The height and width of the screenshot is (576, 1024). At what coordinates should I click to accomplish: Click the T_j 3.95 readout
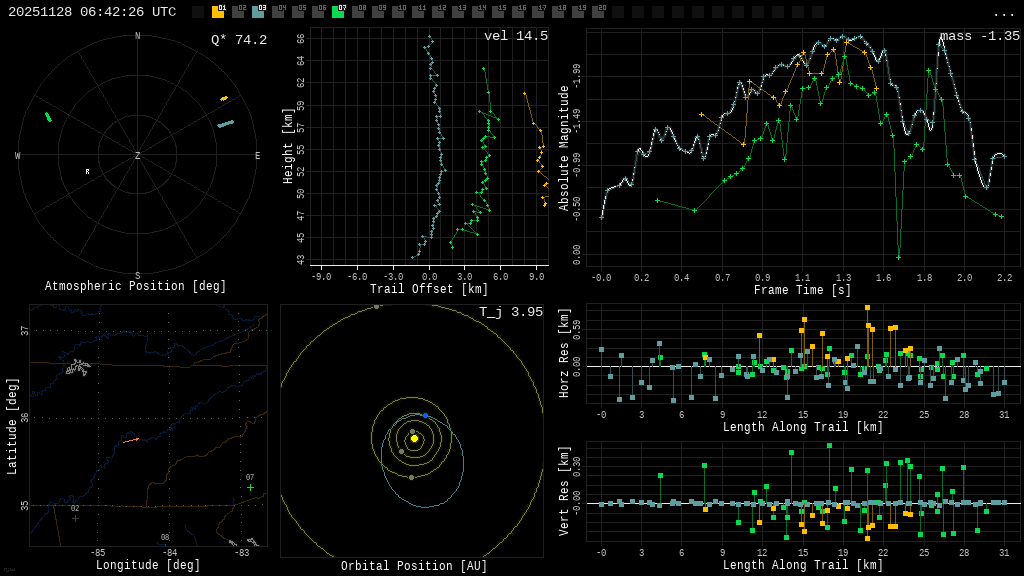point(512,312)
